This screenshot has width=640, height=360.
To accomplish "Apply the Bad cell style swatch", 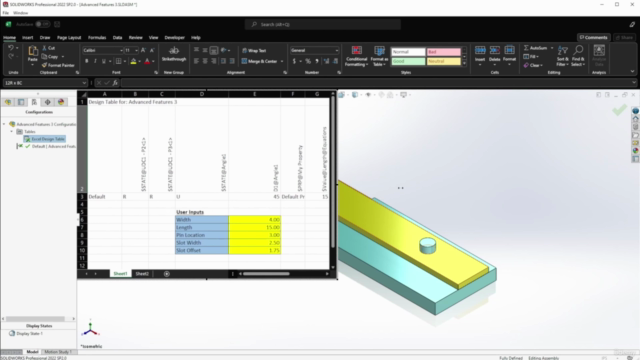I will 444,52.
